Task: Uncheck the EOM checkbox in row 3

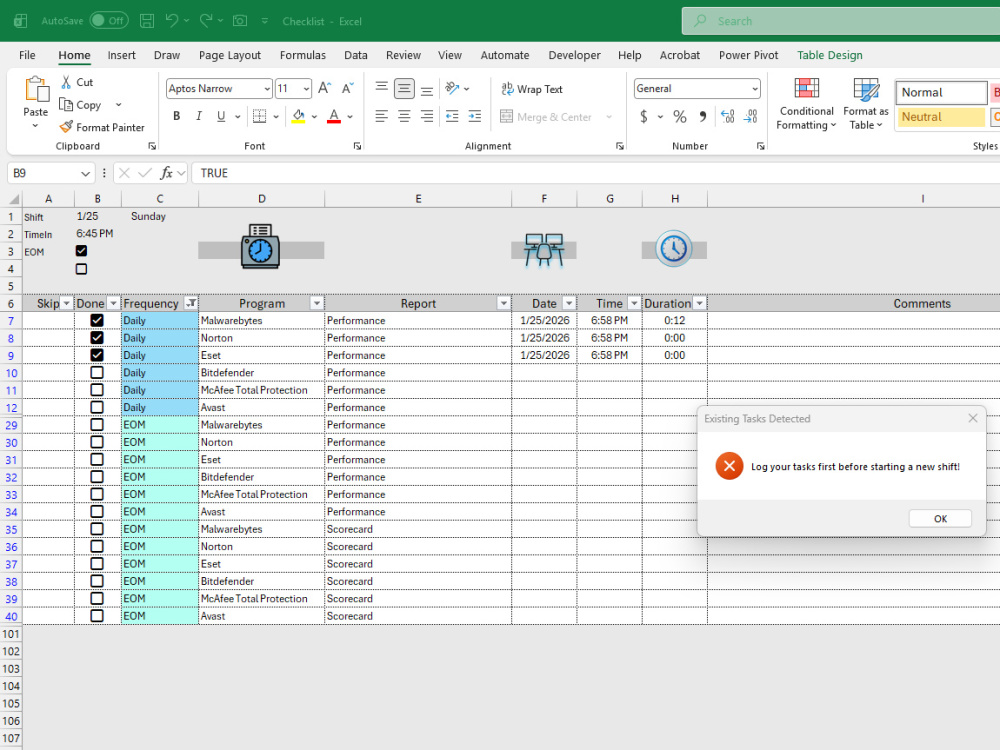Action: pyautogui.click(x=81, y=251)
